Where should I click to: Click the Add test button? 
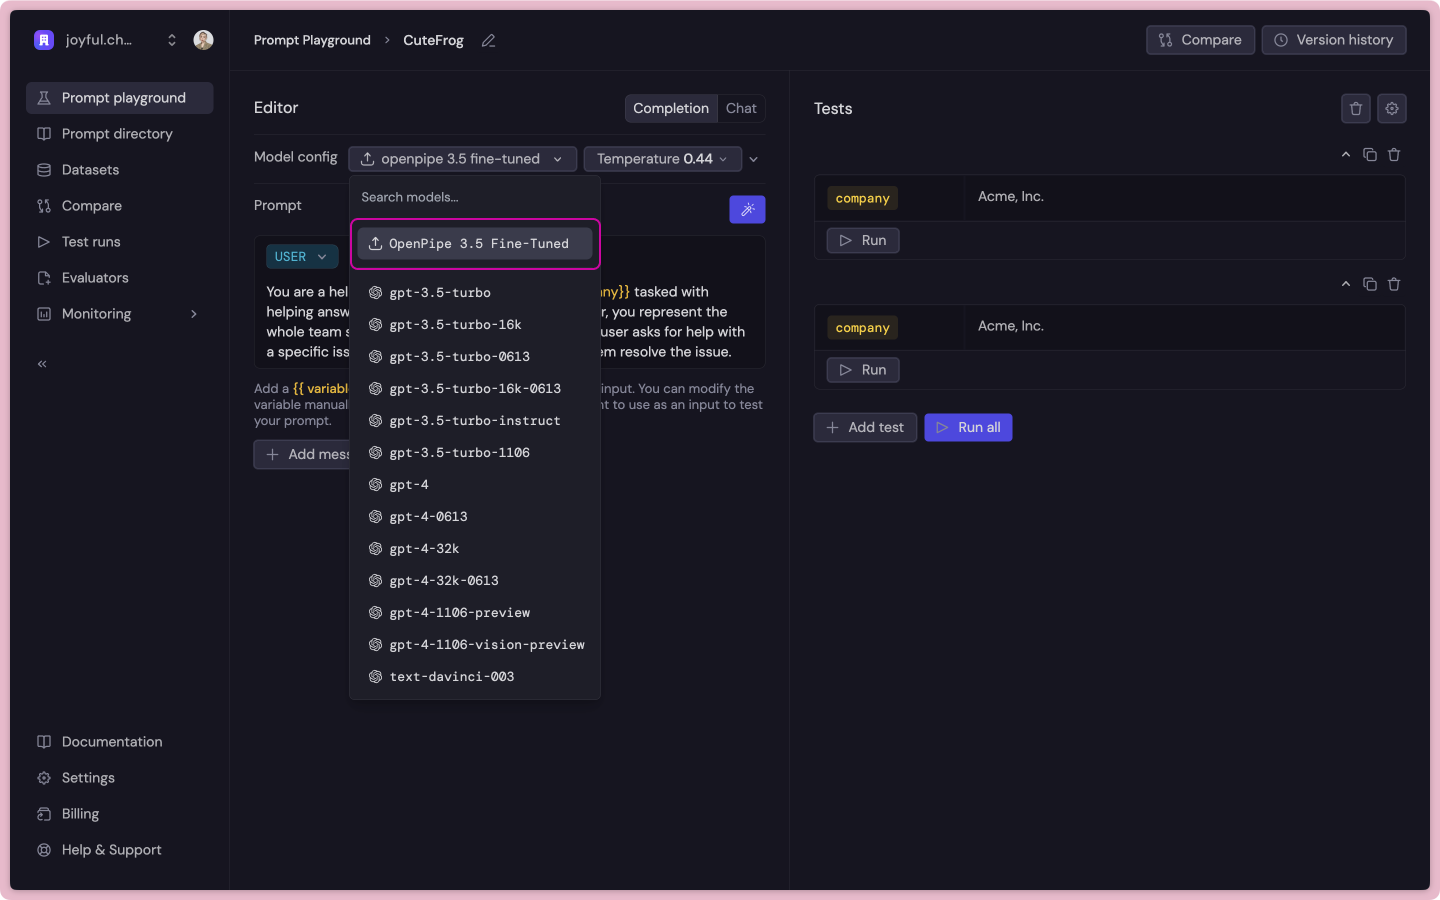coord(865,428)
